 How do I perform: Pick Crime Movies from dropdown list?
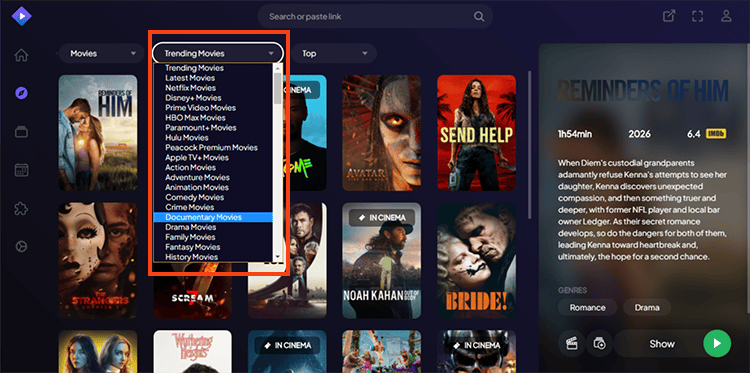(213, 207)
